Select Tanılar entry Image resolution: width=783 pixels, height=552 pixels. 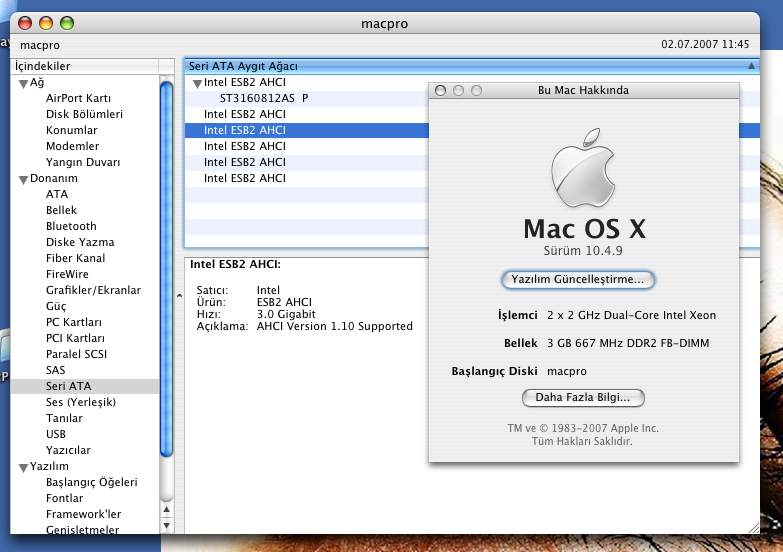click(64, 418)
